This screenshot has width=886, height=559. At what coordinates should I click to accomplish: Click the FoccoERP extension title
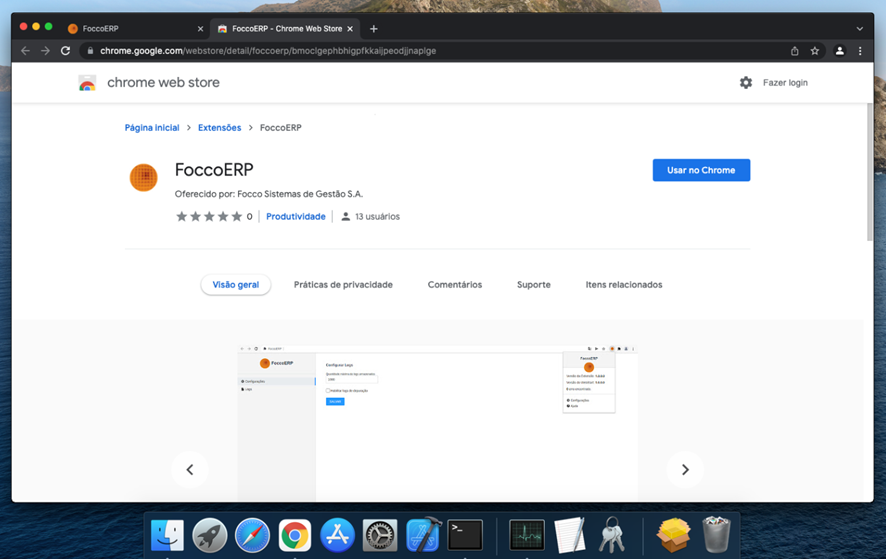click(x=214, y=170)
